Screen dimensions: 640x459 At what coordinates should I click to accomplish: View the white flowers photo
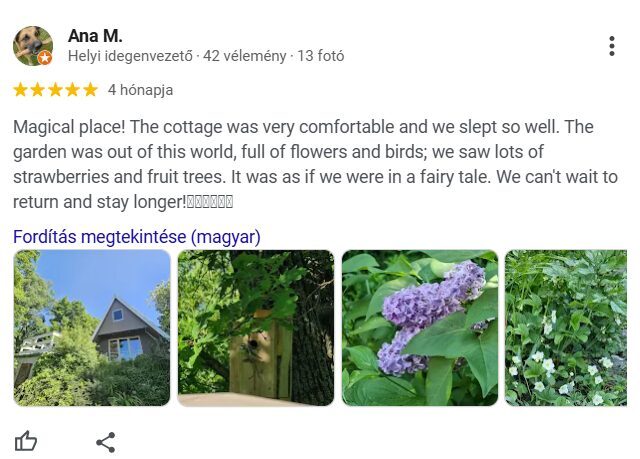[x=566, y=328]
